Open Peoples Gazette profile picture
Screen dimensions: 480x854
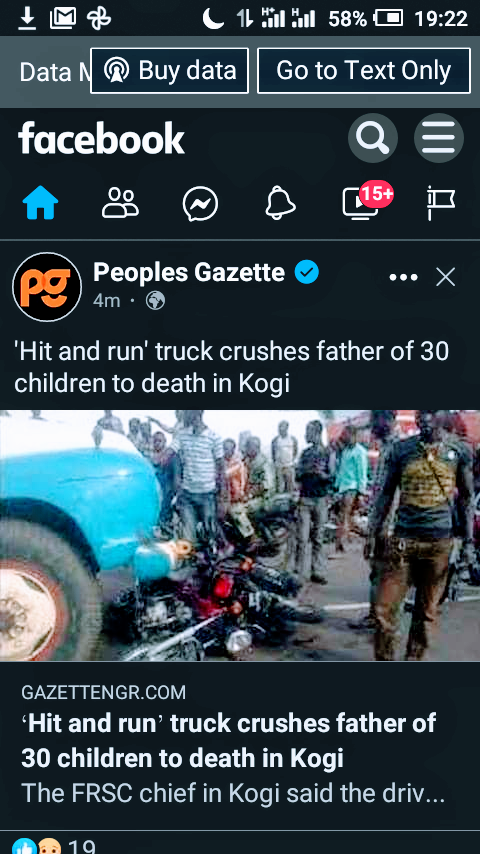(47, 286)
